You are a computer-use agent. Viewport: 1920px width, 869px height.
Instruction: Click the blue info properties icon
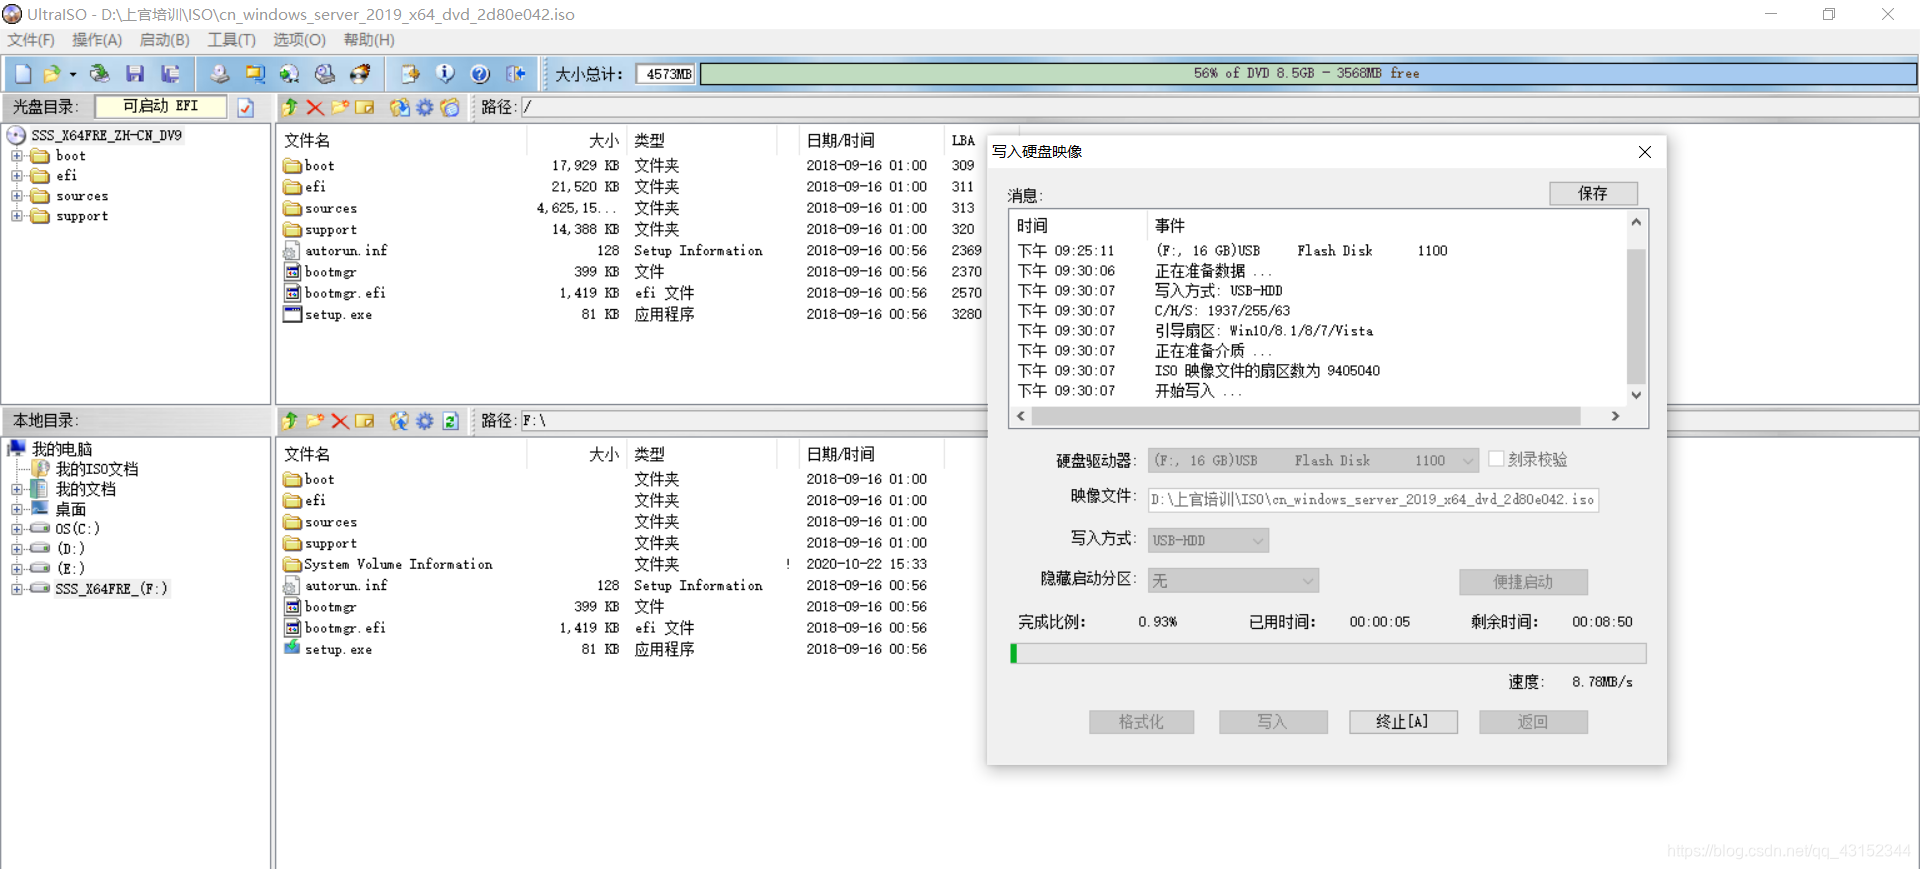[x=445, y=73]
